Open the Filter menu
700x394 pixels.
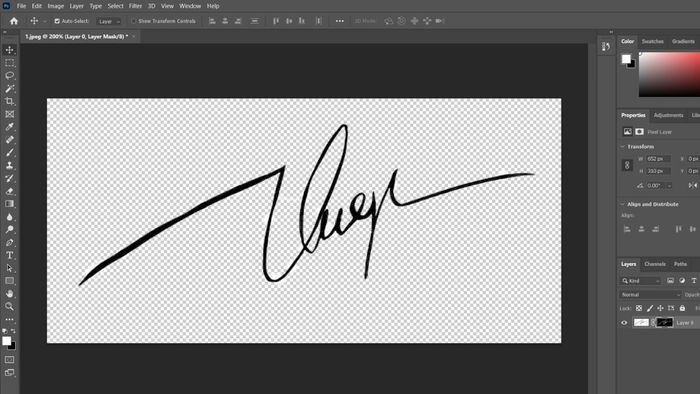(135, 6)
